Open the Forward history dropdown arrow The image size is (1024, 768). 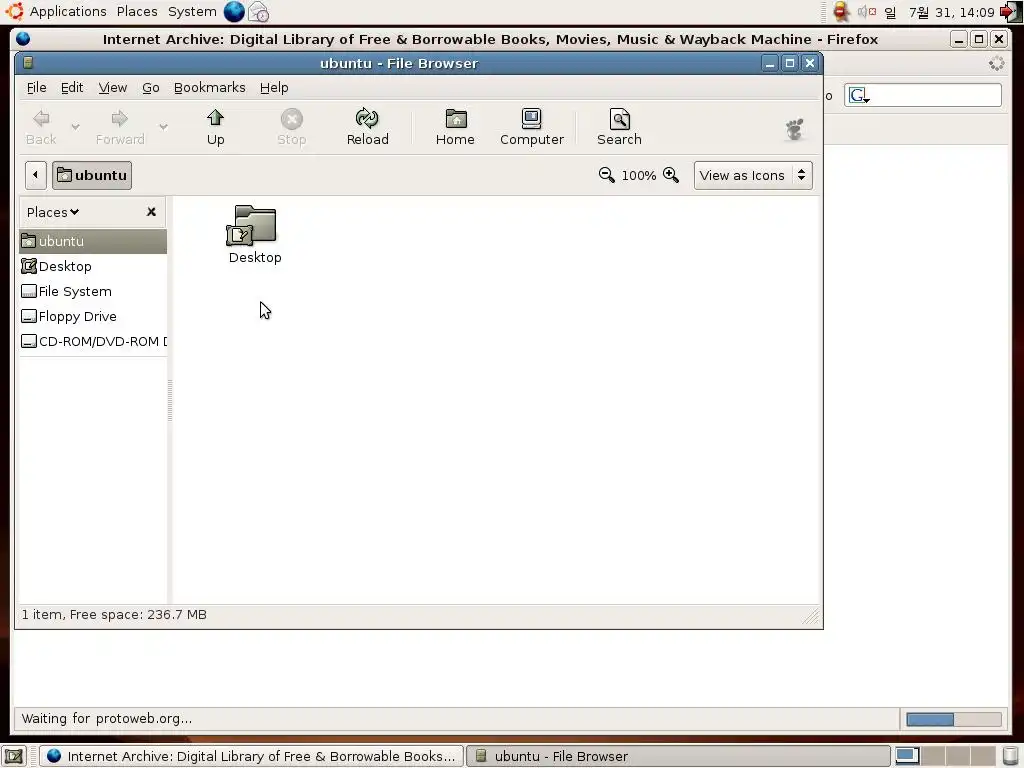tap(163, 127)
